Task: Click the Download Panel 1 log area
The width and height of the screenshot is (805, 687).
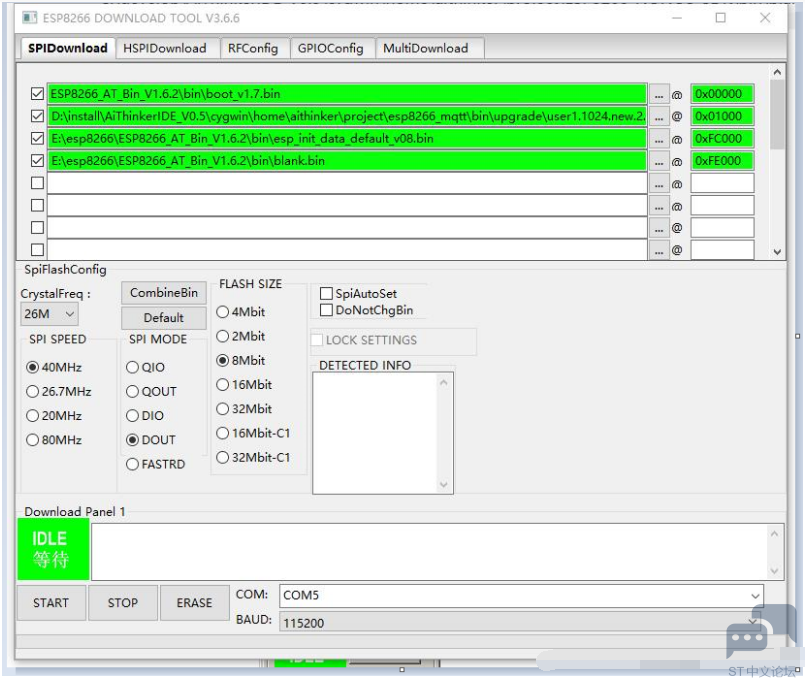Action: (437, 552)
